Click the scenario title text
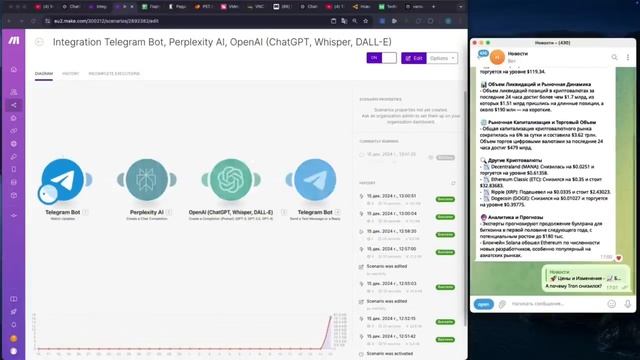 222,42
